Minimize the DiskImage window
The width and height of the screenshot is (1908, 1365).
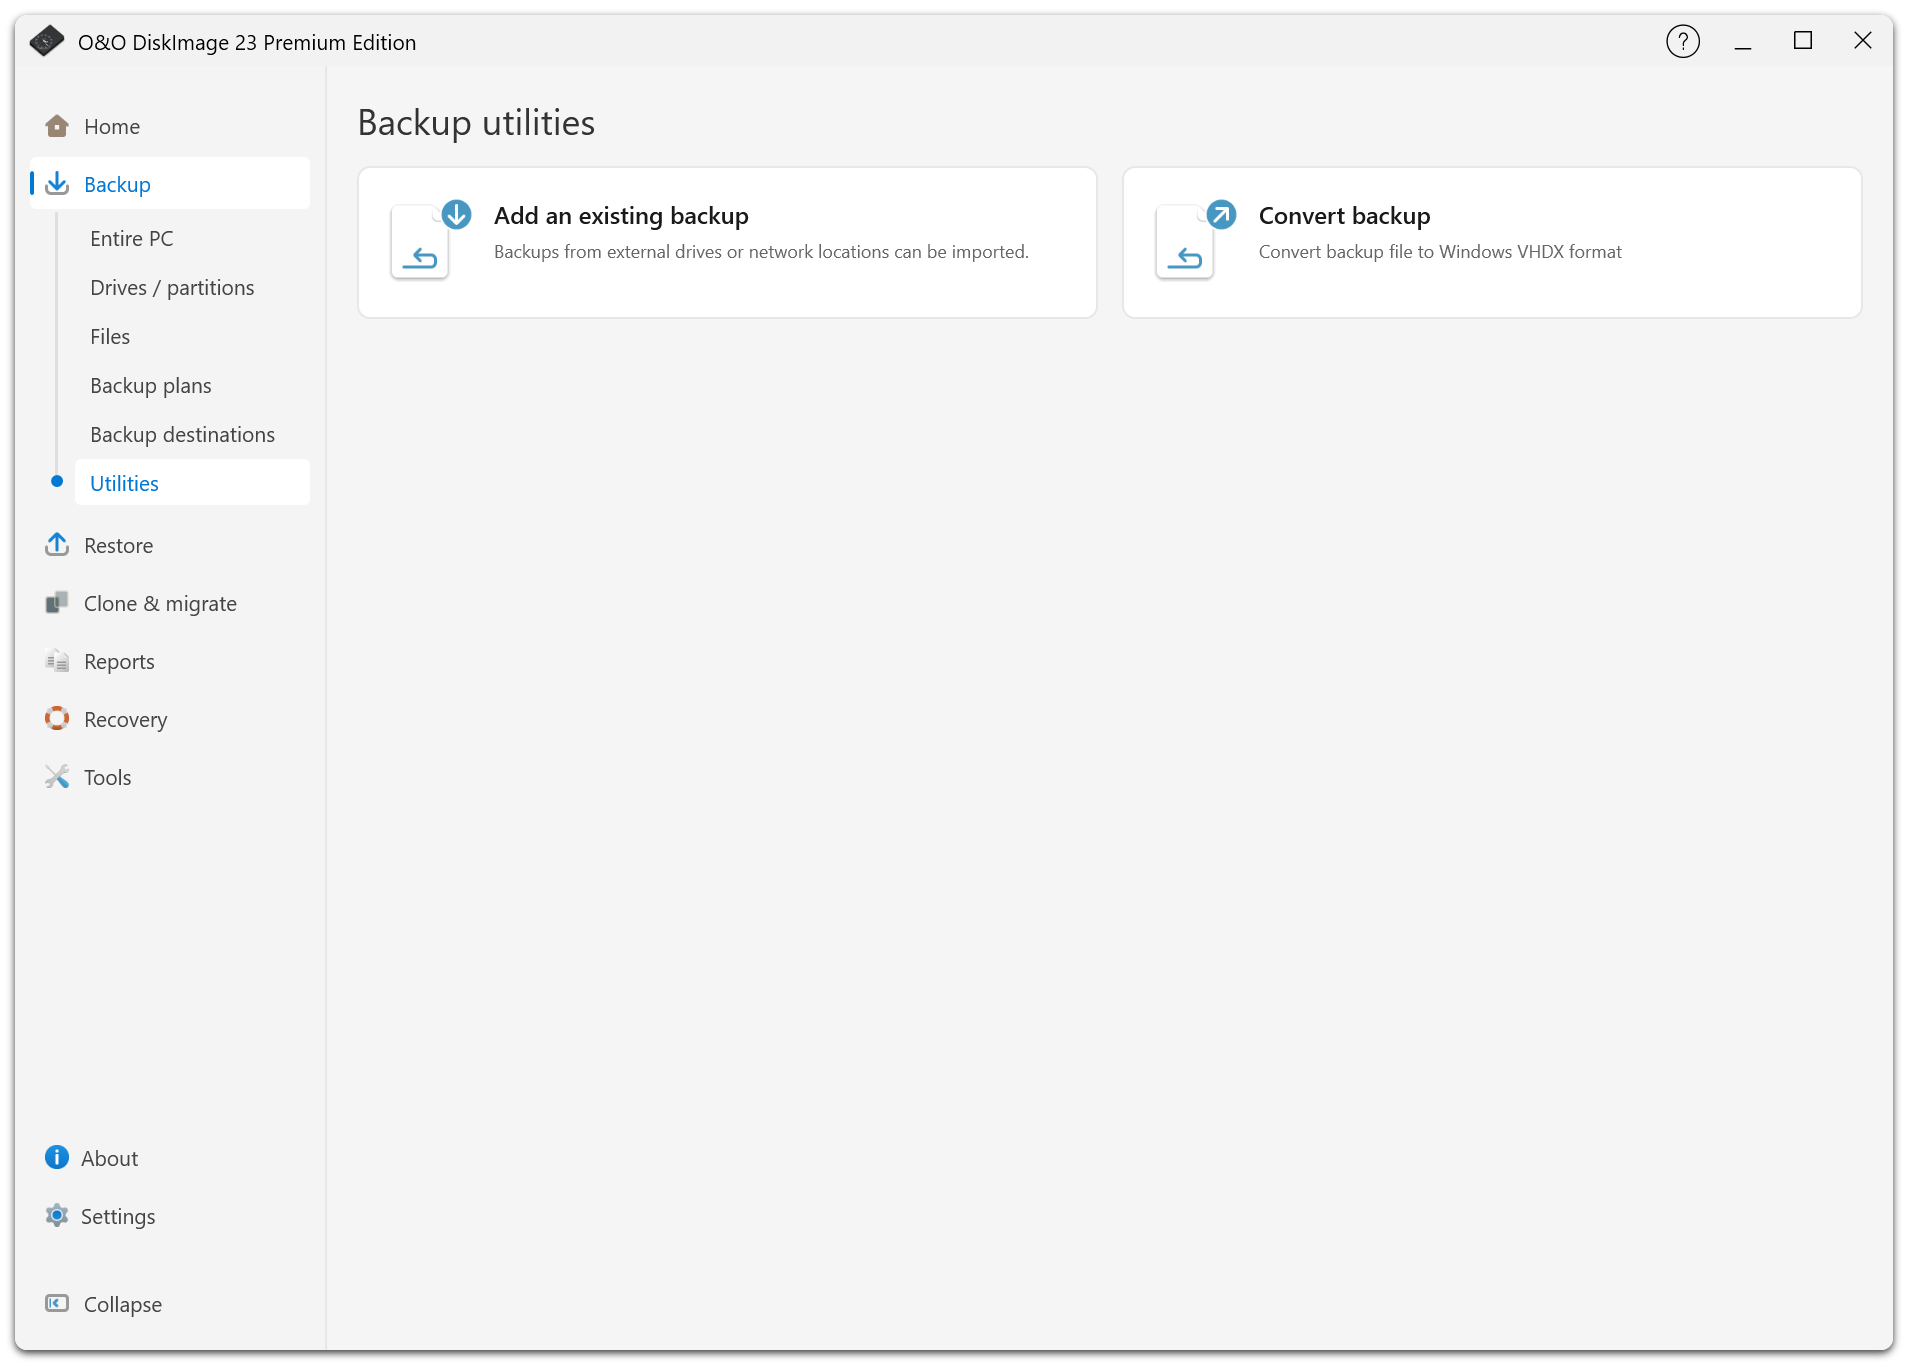1743,42
